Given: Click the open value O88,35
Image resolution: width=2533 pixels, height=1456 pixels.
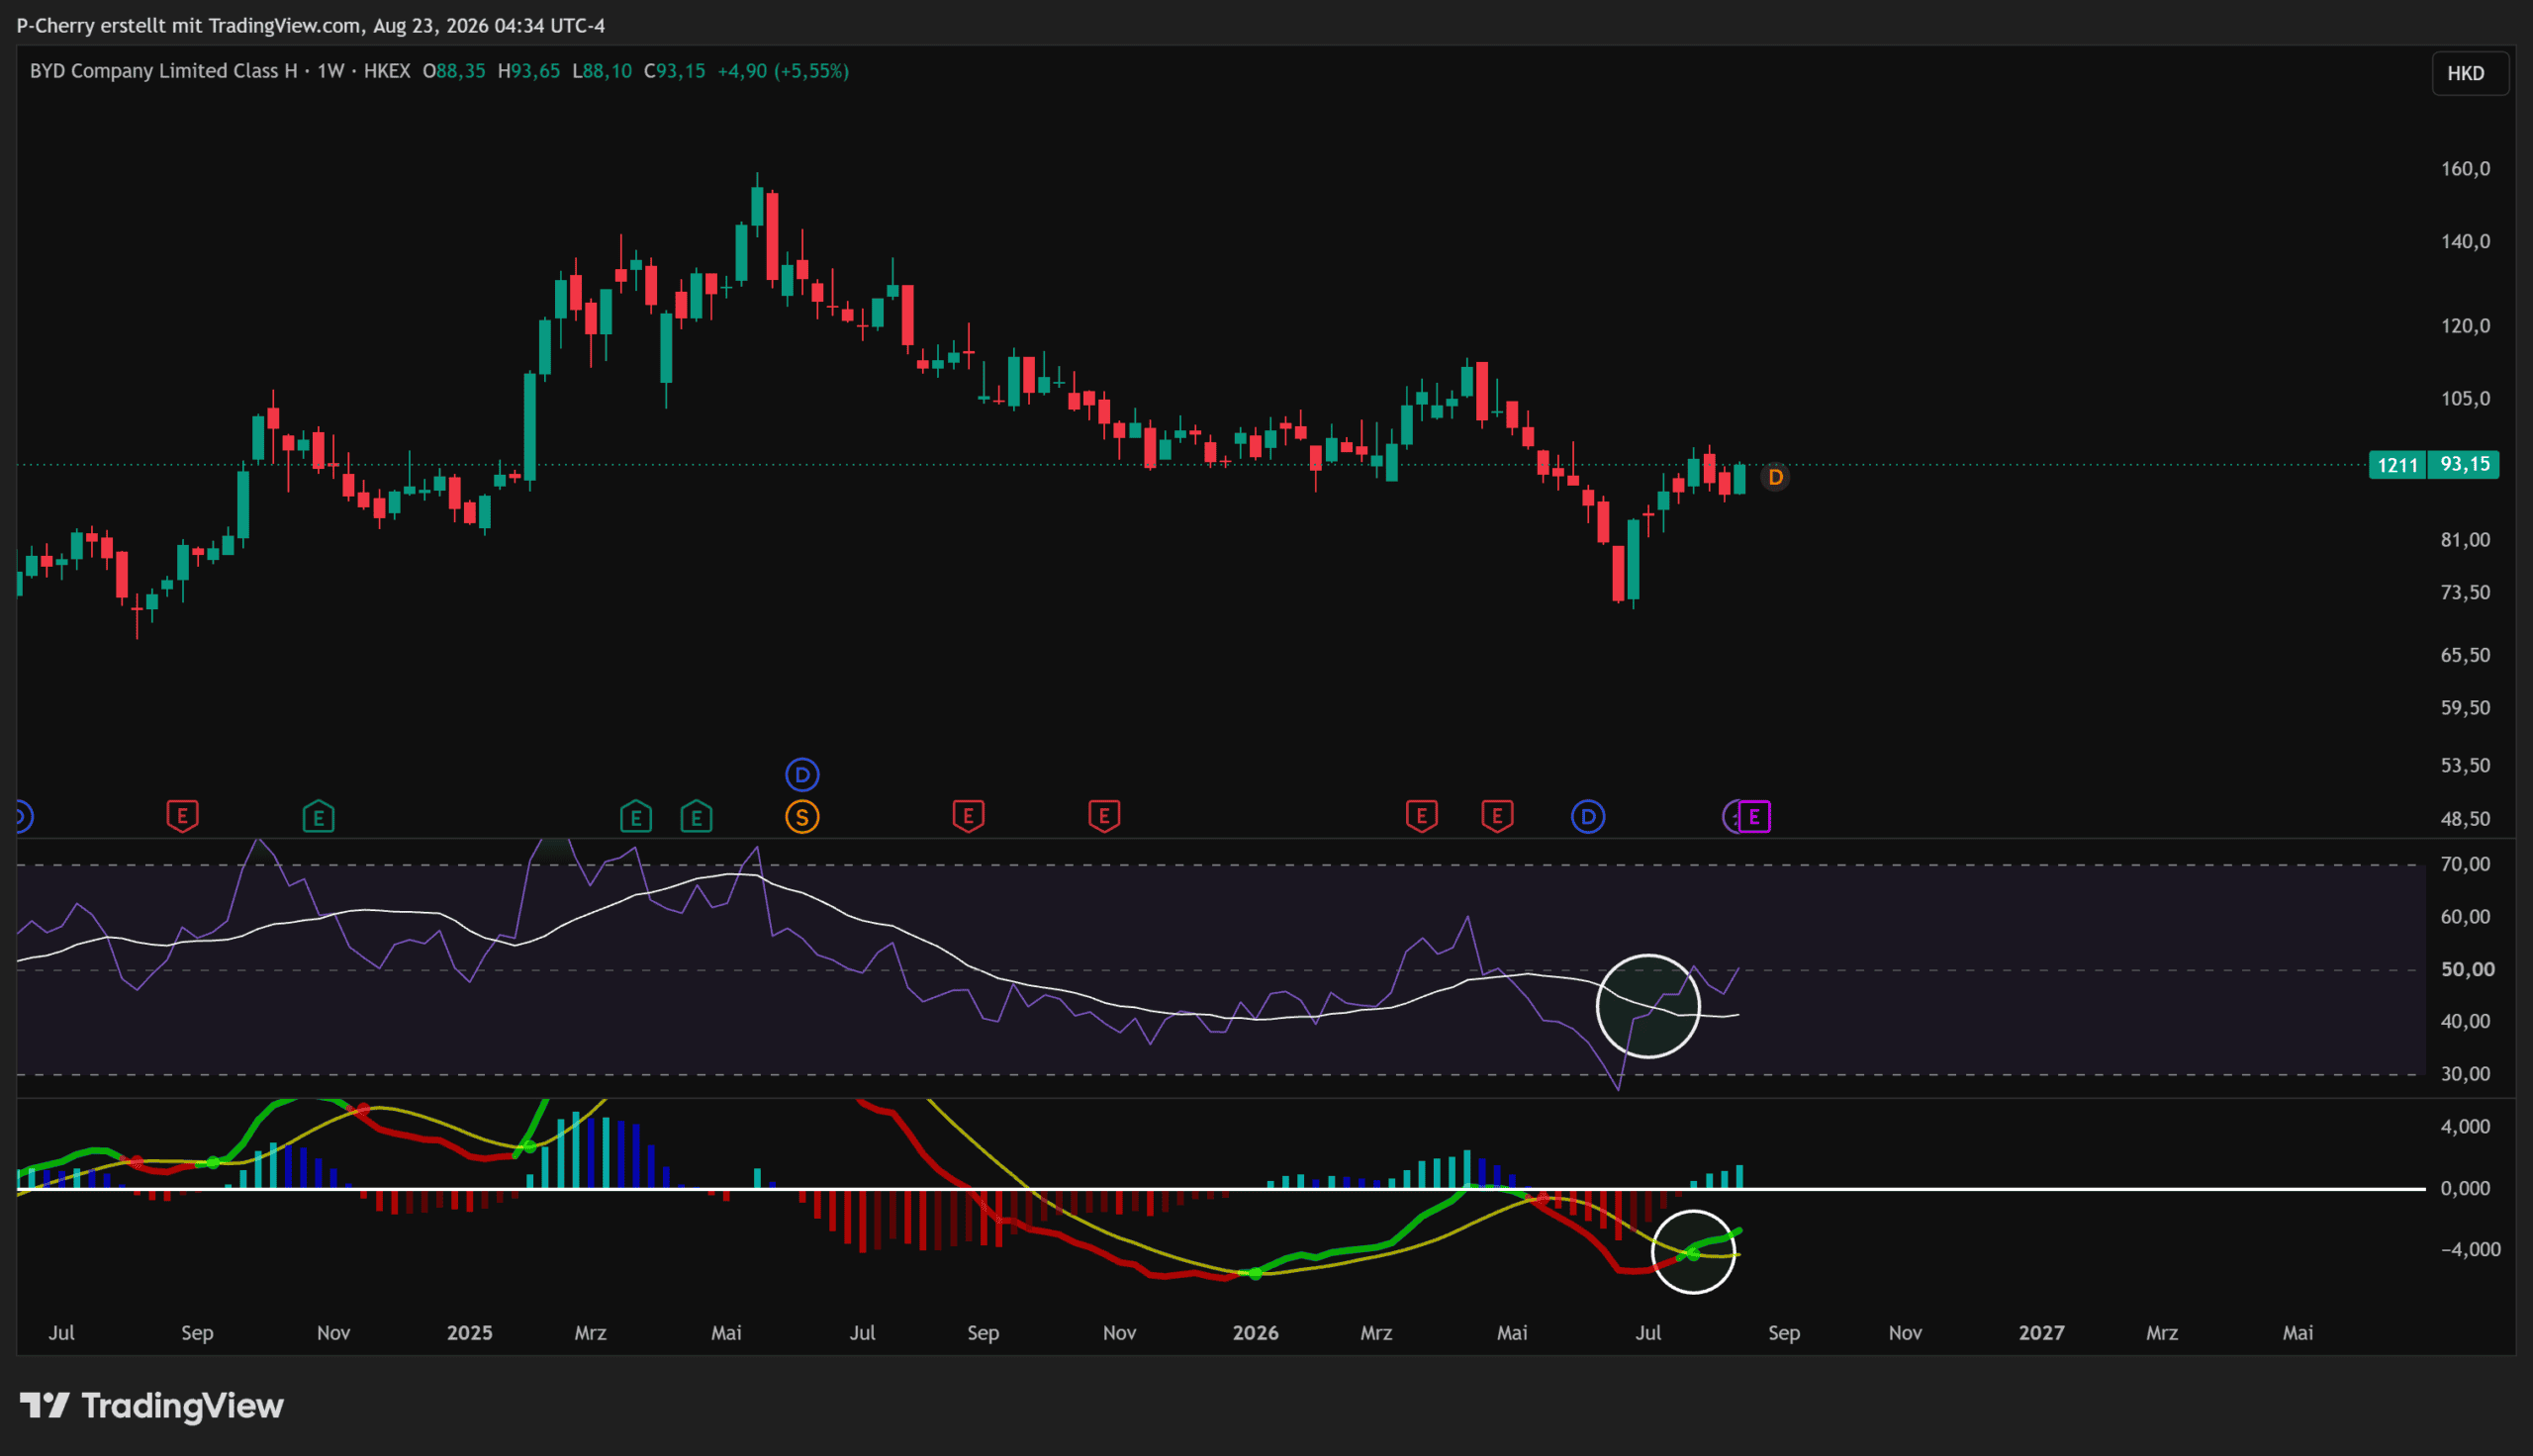Looking at the screenshot, I should coord(454,71).
